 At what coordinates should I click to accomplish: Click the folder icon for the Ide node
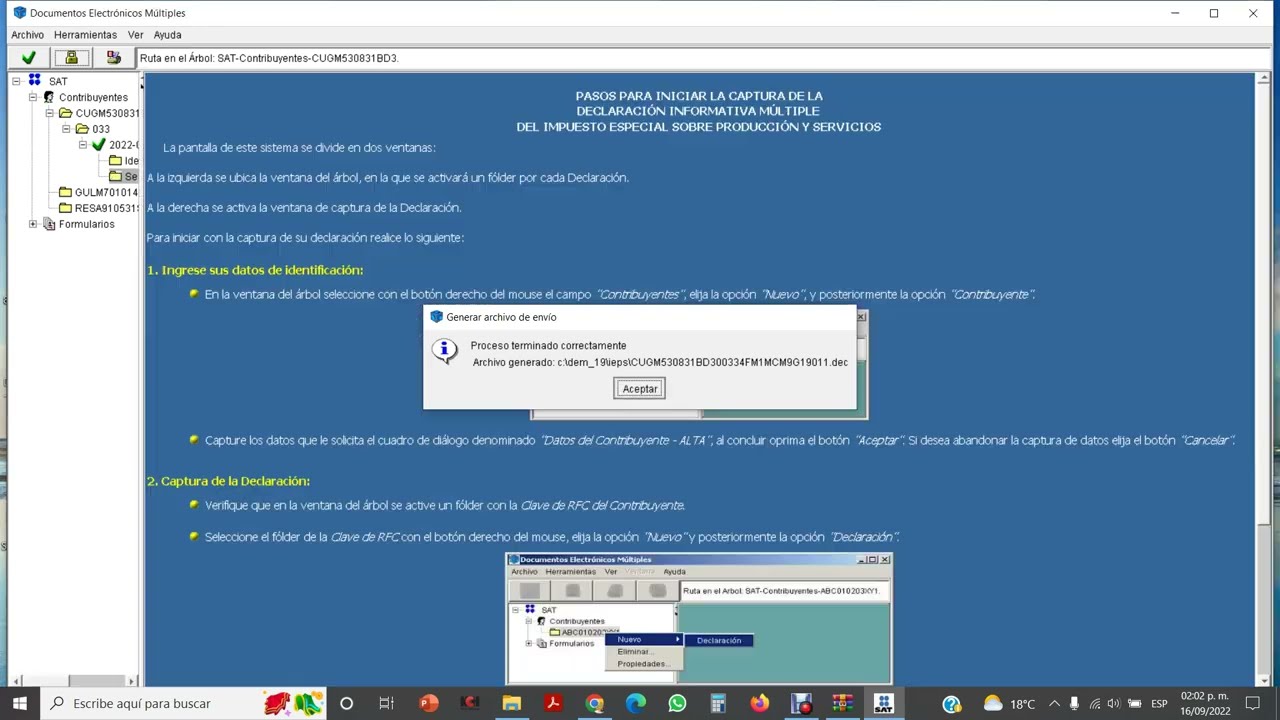[115, 161]
